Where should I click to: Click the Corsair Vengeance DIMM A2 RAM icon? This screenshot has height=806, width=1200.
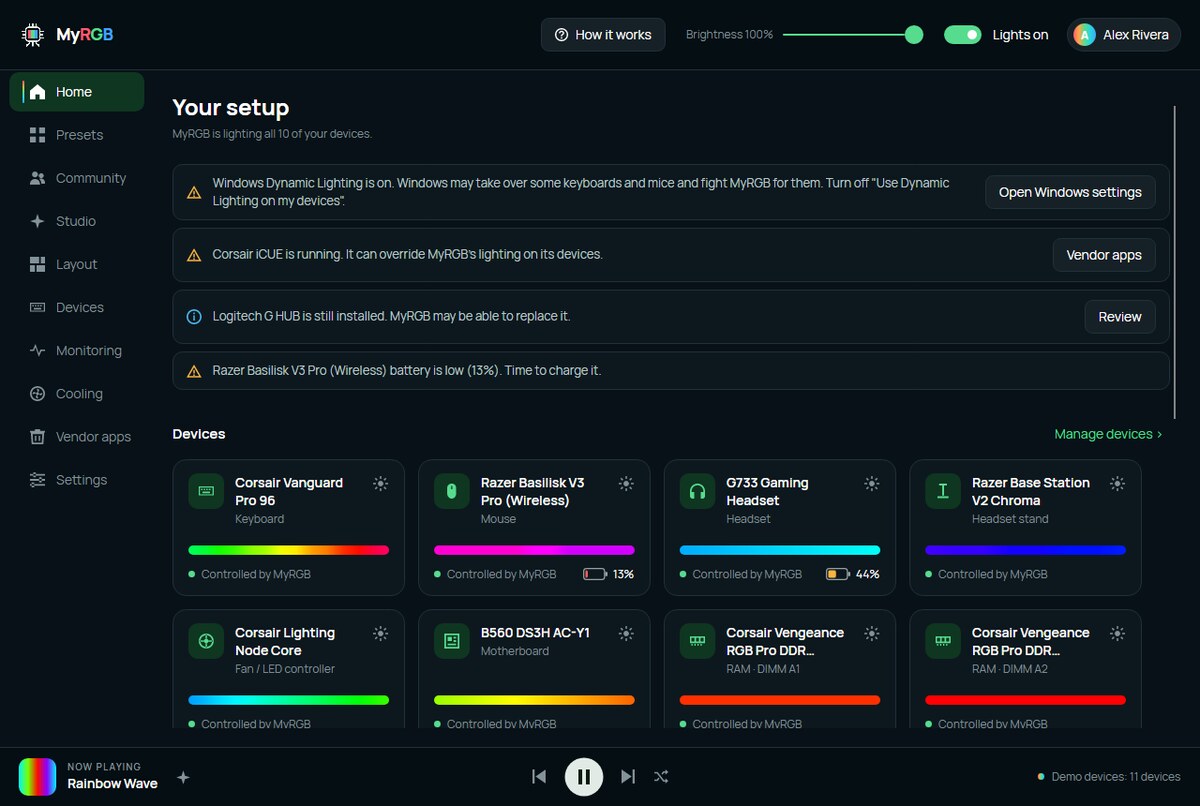(x=943, y=641)
